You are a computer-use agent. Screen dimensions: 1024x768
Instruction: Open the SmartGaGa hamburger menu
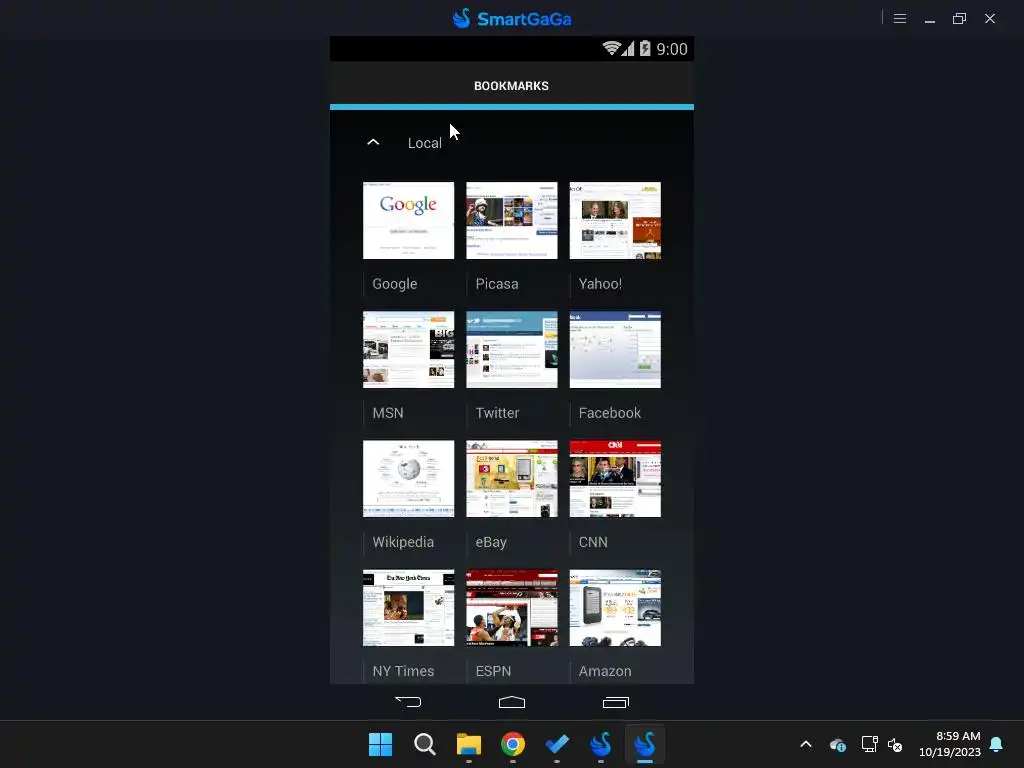(900, 18)
